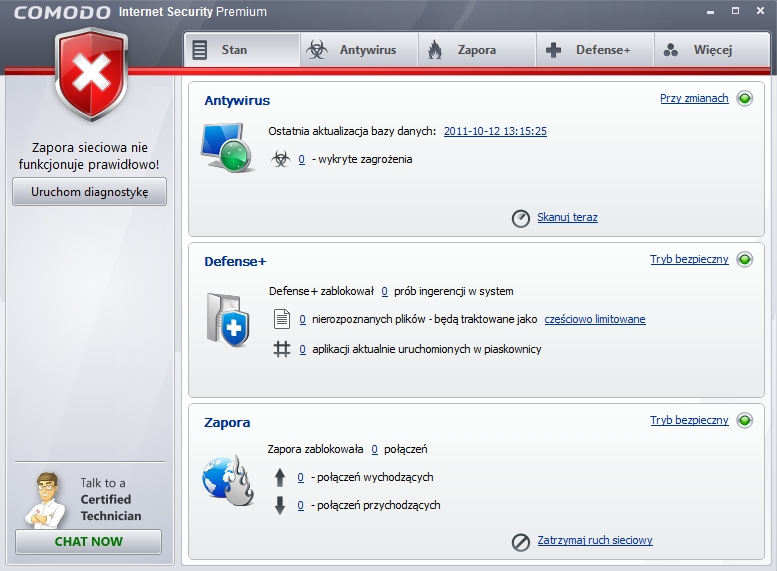777x571 pixels.
Task: Click the biohazard icon beside wykryte zagrożenia
Action: pos(280,159)
